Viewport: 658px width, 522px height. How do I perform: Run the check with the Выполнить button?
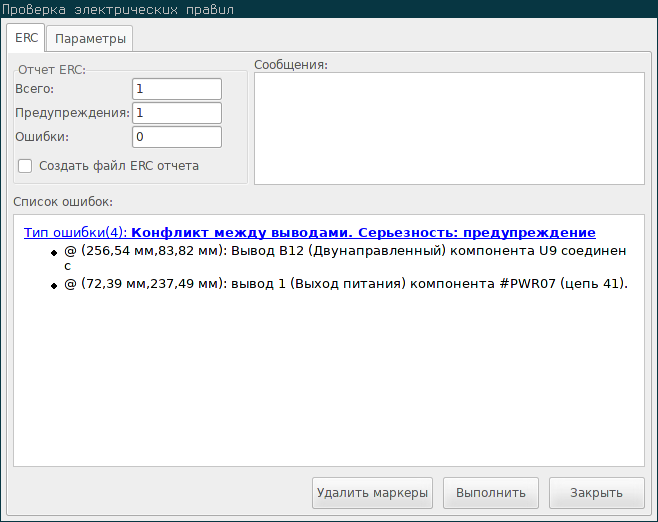[491, 492]
